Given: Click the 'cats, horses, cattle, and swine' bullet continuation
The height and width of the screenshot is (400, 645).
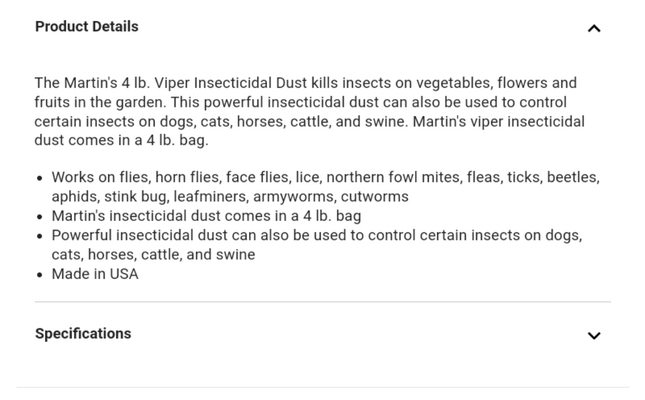Looking at the screenshot, I should (153, 255).
